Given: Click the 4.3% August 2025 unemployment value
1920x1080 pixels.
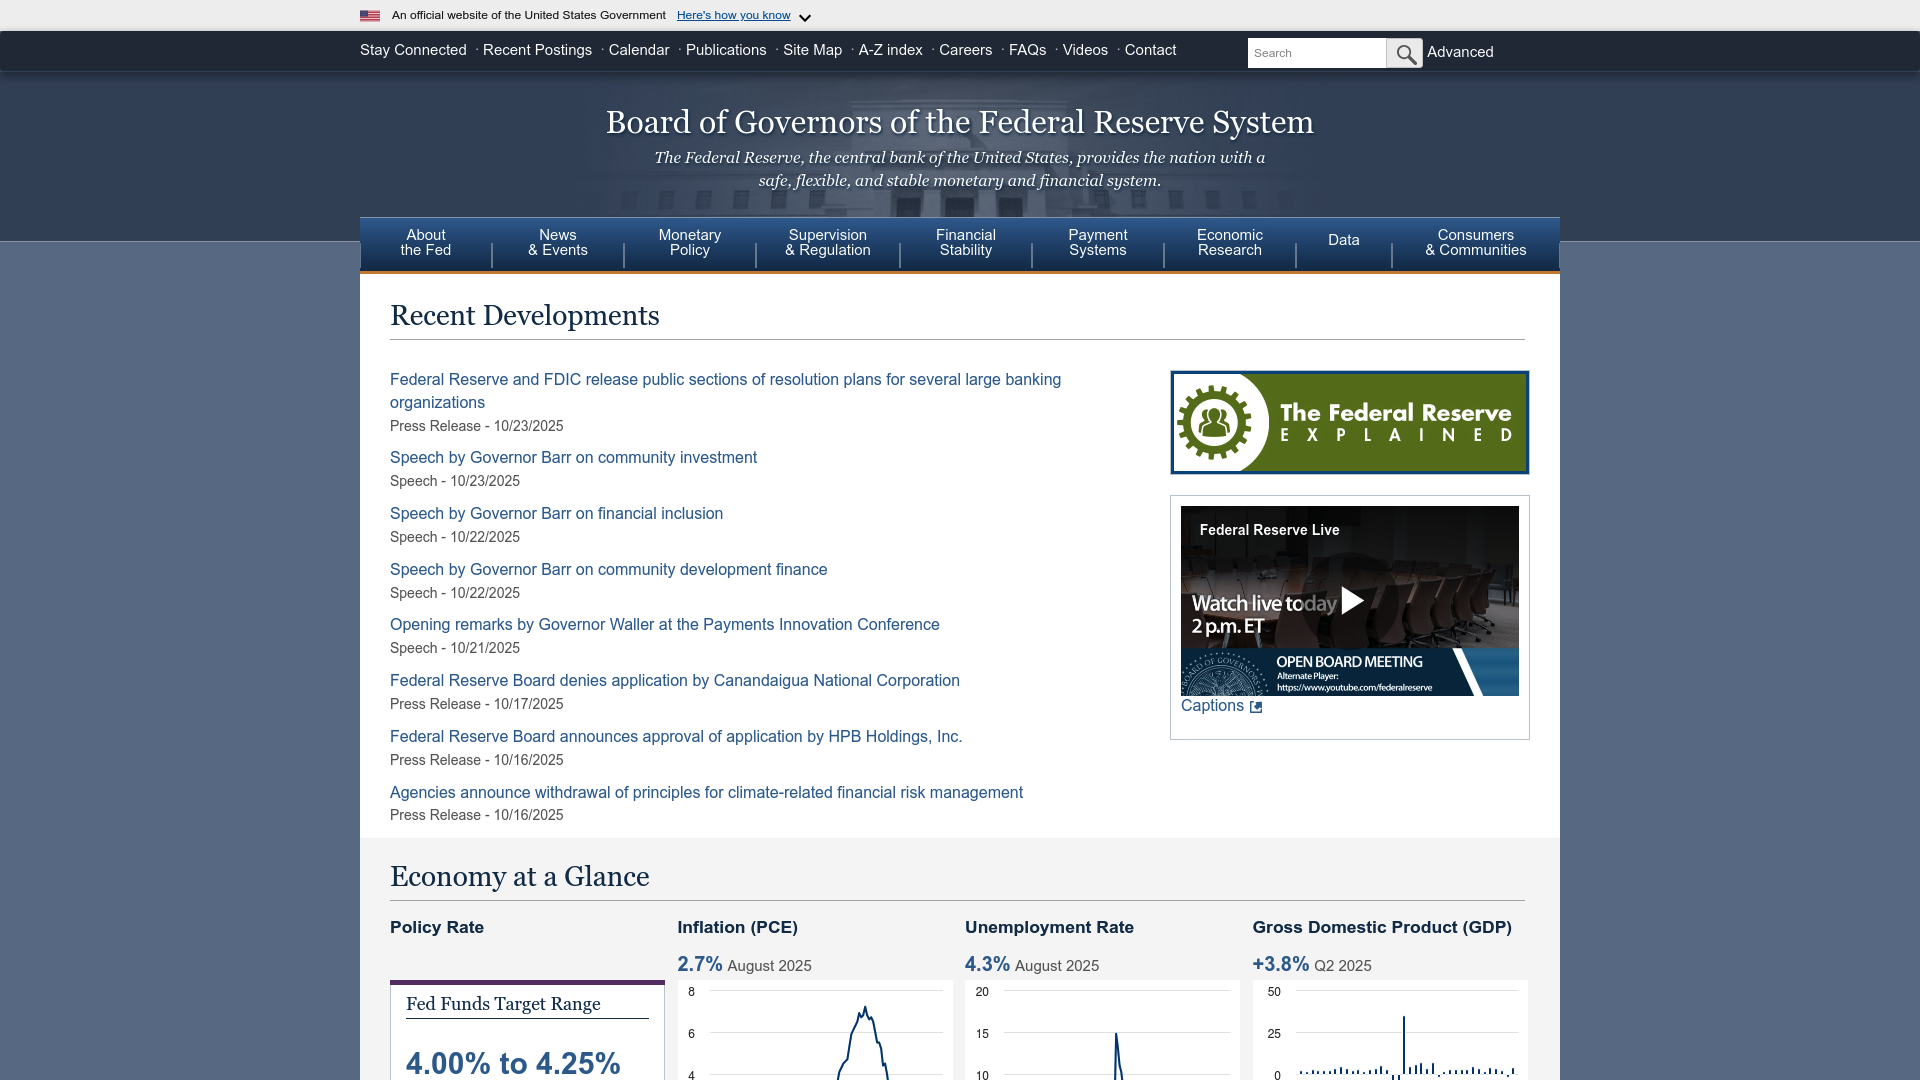Looking at the screenshot, I should pyautogui.click(x=1031, y=965).
